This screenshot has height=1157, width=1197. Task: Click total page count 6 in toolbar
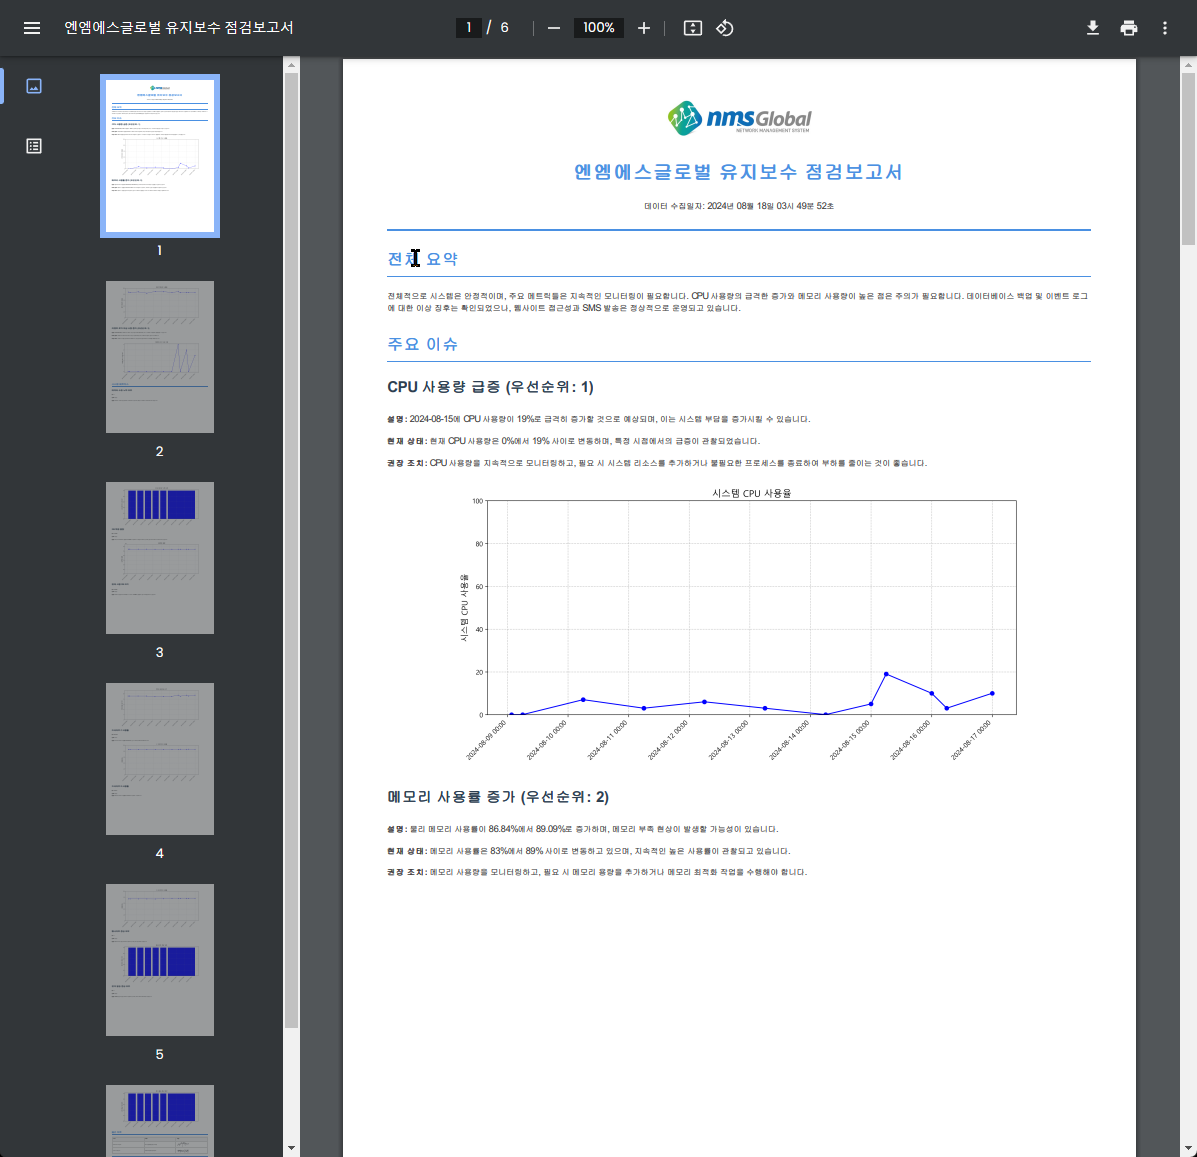pyautogui.click(x=504, y=27)
